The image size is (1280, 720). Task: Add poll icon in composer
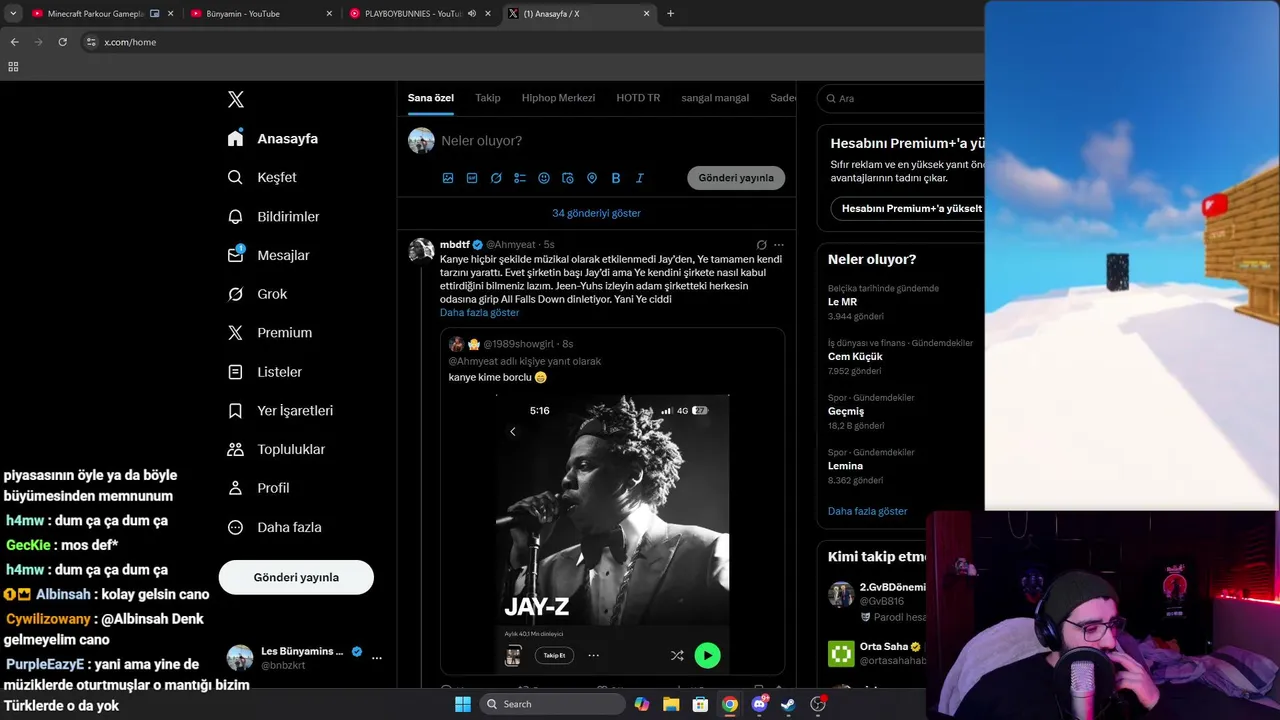coord(520,178)
